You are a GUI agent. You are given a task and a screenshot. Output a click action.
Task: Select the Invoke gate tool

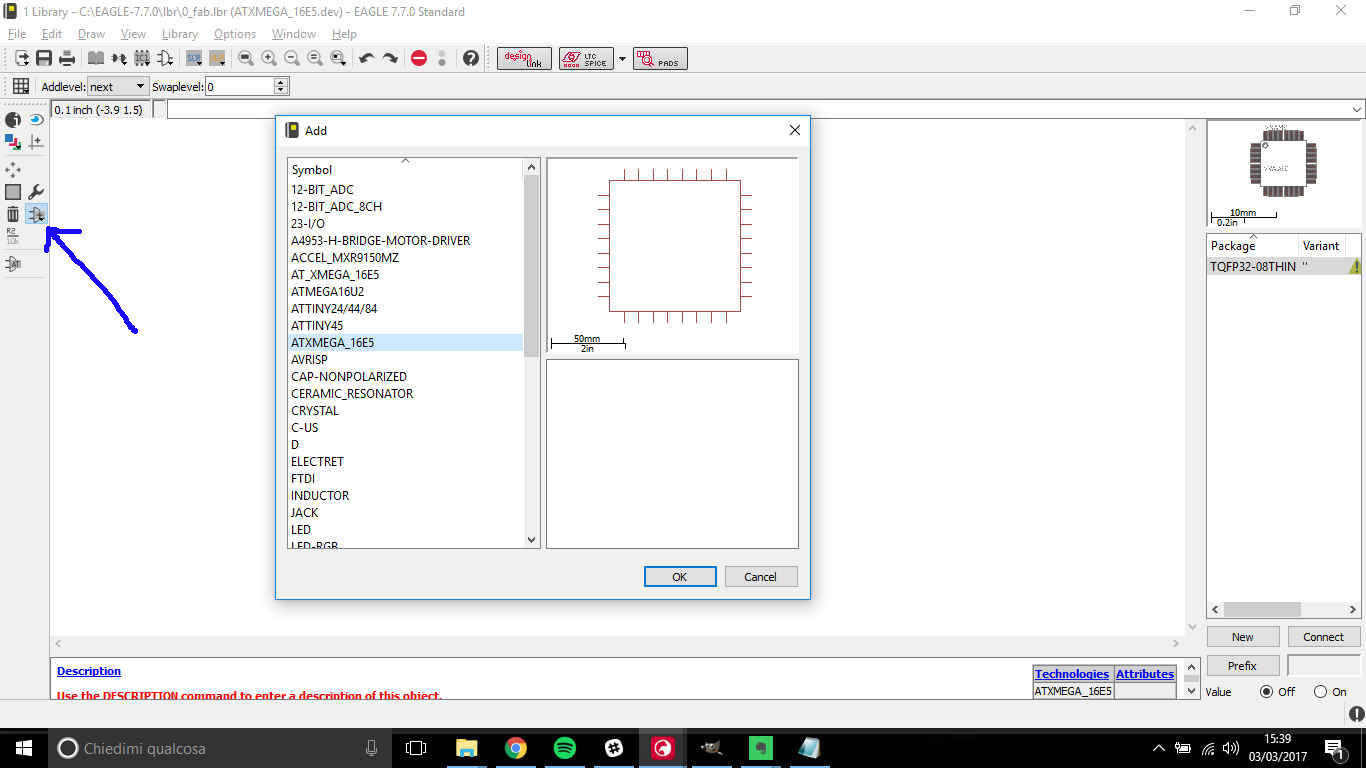coord(13,264)
